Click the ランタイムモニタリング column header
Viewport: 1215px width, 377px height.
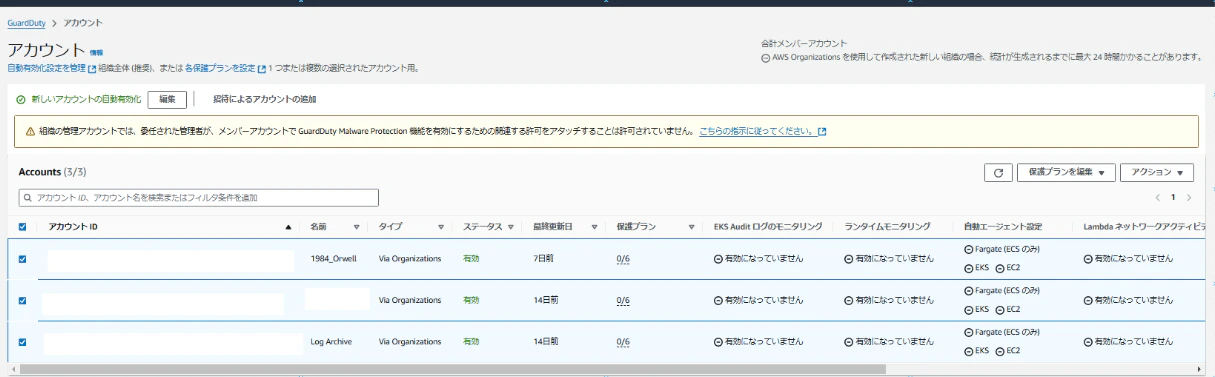[x=887, y=227]
